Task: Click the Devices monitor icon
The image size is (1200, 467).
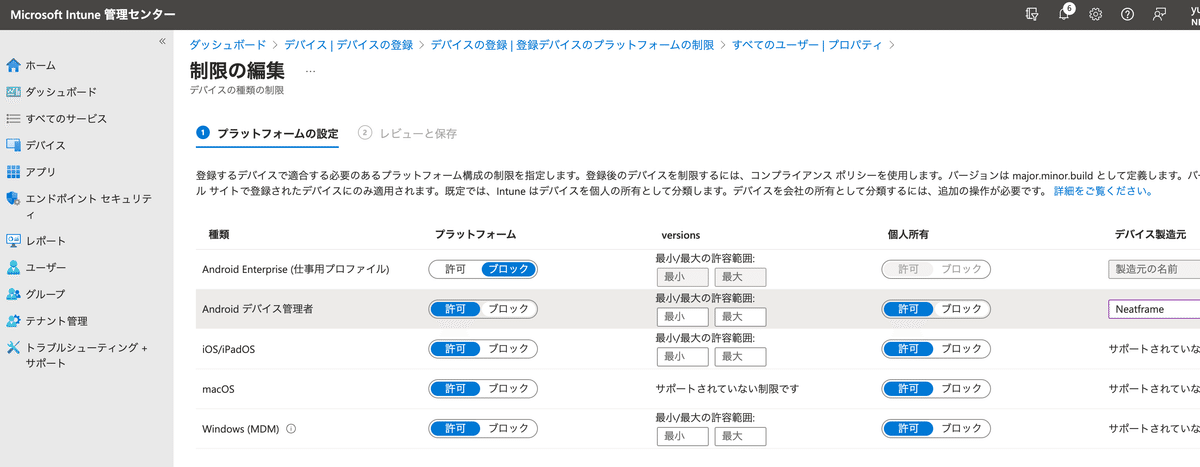Action: (x=13, y=145)
